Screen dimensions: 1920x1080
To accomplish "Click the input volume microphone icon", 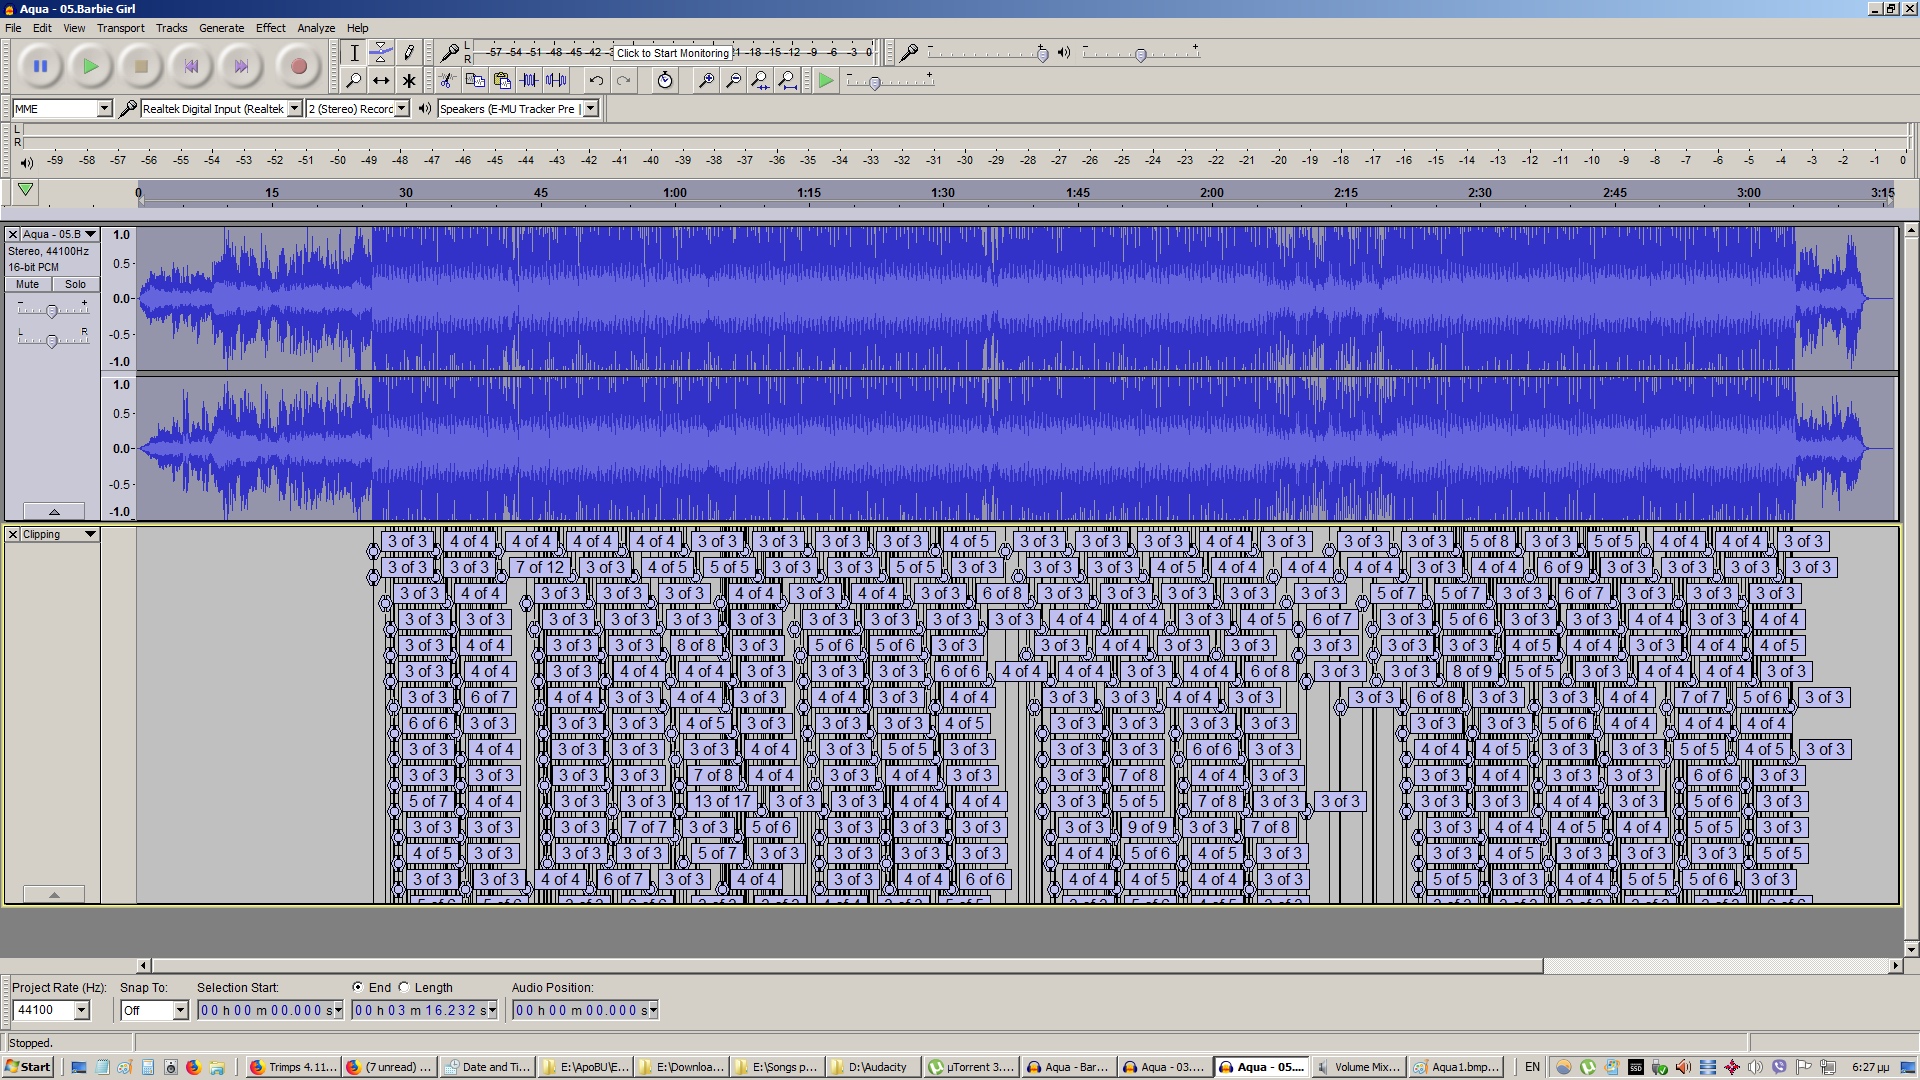I will click(909, 52).
